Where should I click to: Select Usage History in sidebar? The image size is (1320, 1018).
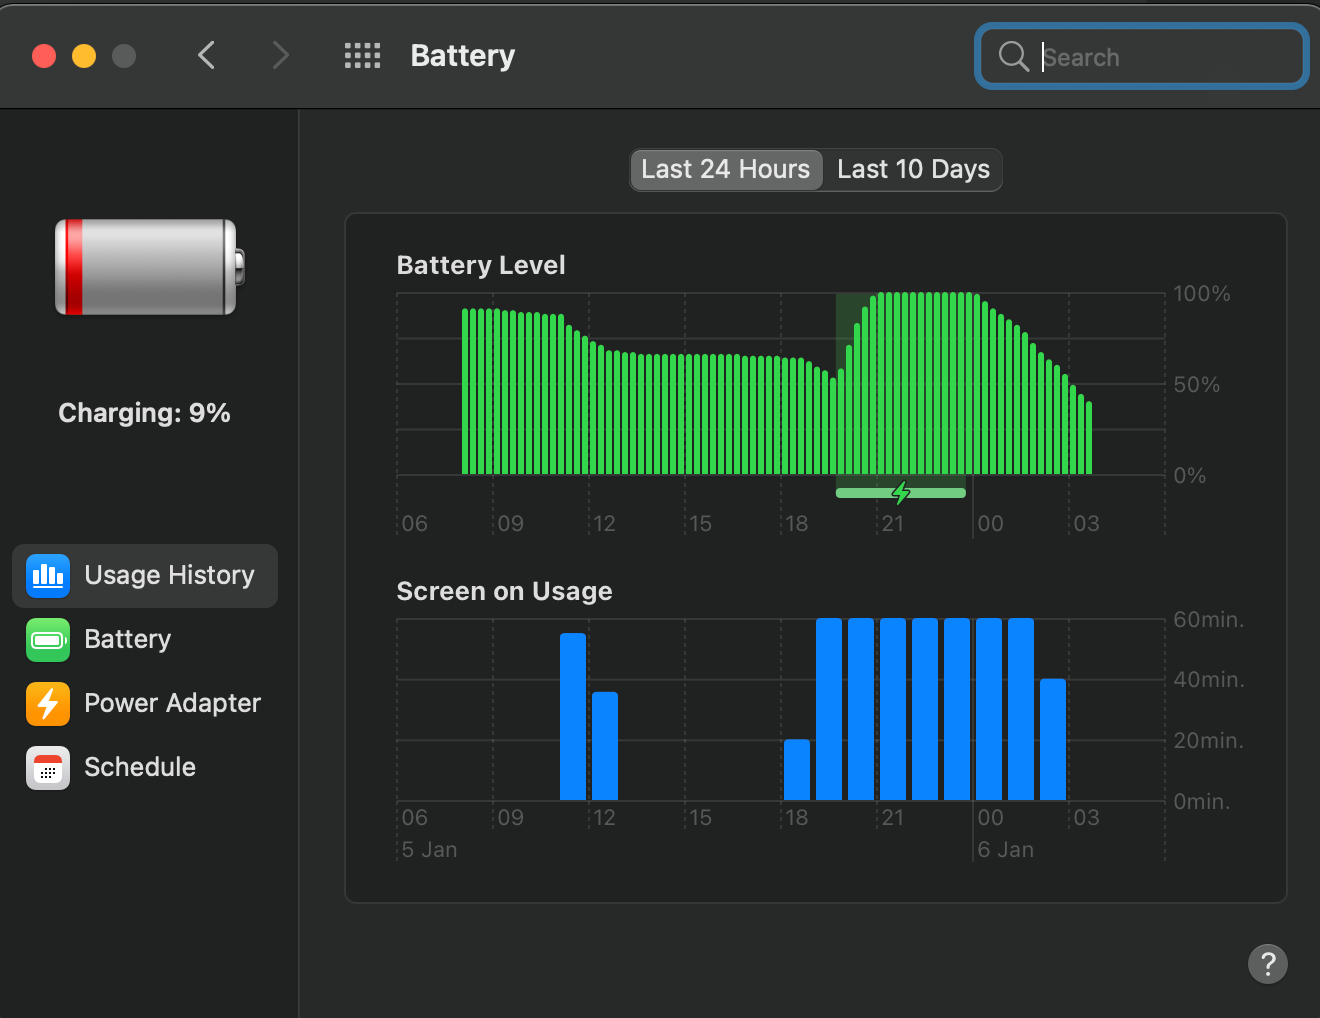[x=145, y=576]
